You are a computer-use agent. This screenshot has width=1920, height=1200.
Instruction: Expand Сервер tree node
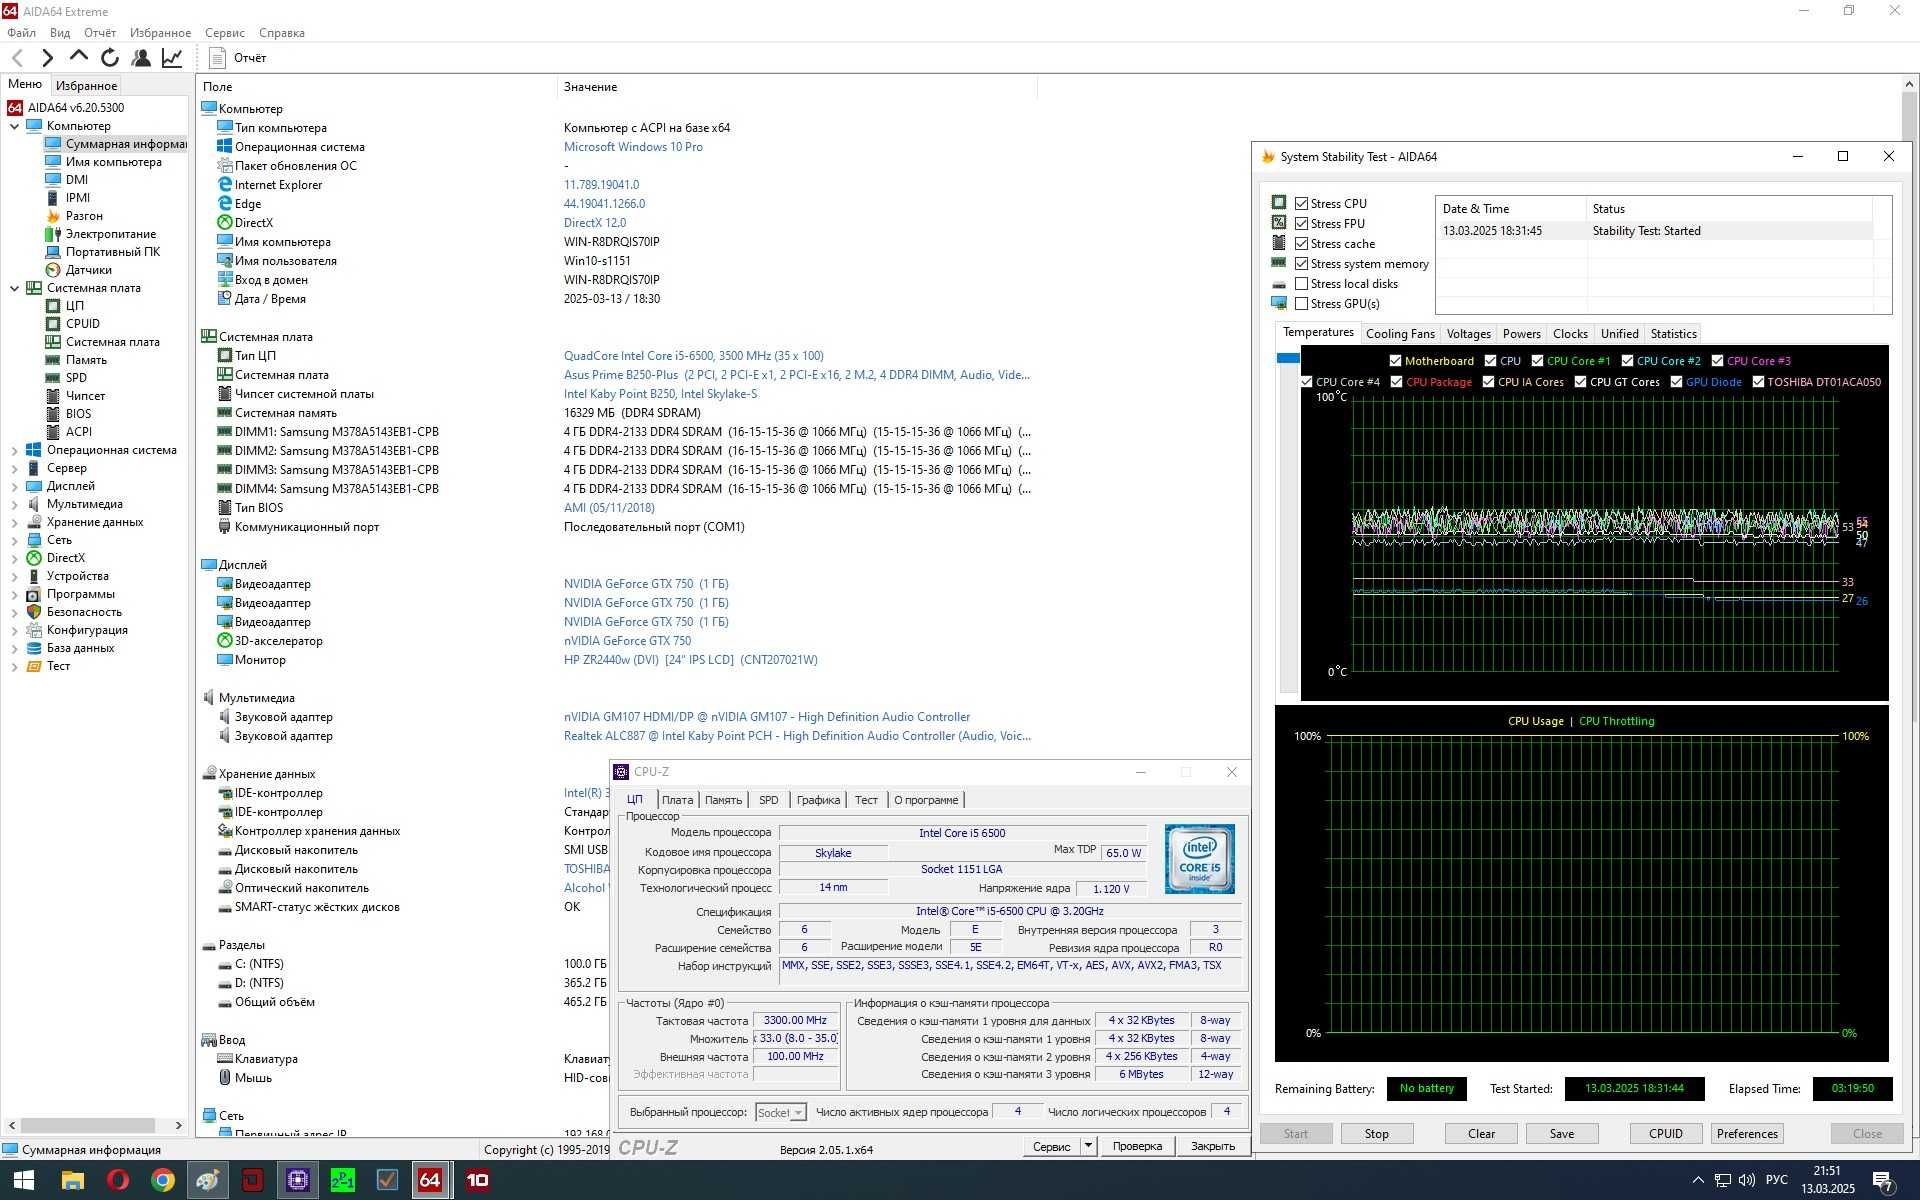point(14,469)
